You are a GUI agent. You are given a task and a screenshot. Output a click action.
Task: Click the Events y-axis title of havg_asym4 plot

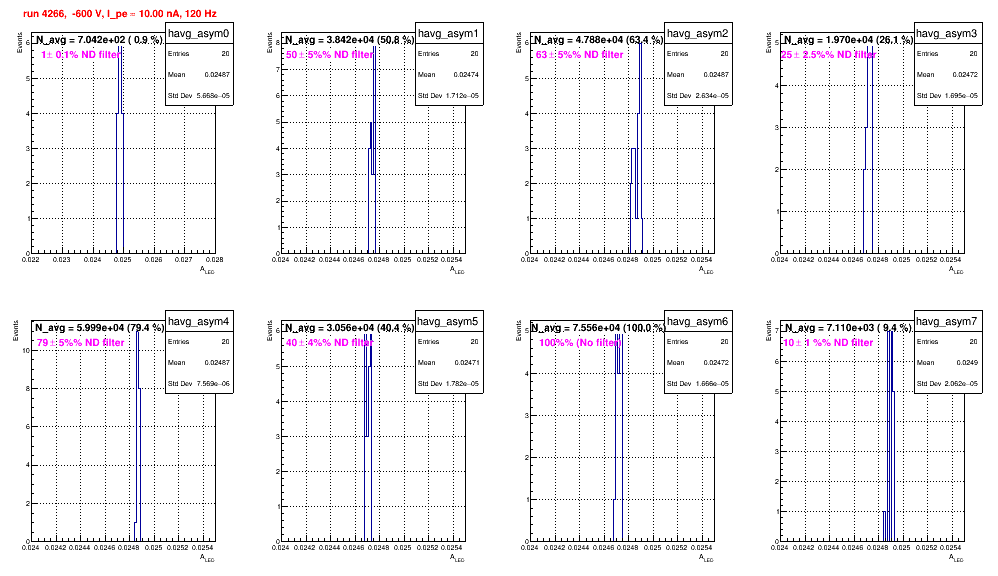point(17,330)
